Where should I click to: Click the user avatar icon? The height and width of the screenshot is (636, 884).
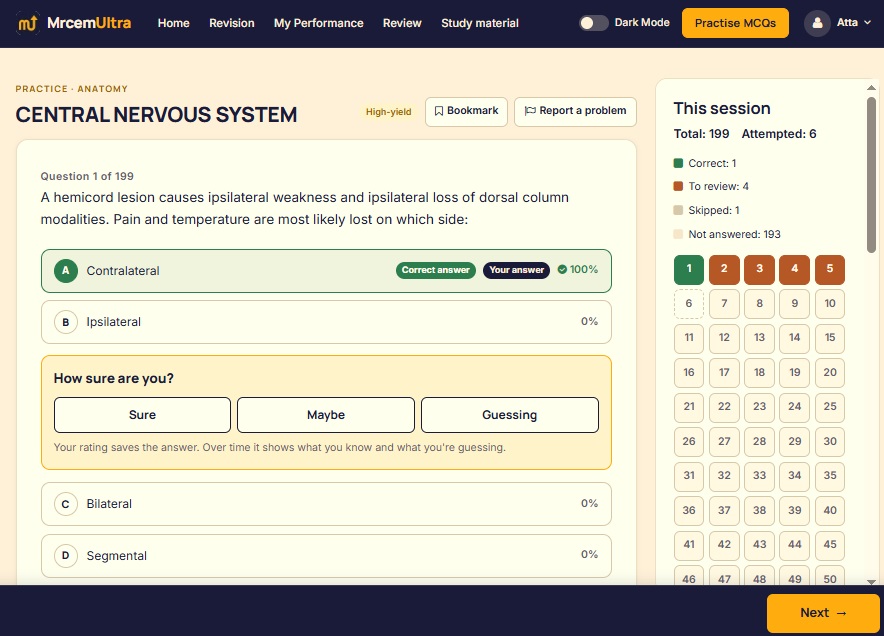coord(817,23)
